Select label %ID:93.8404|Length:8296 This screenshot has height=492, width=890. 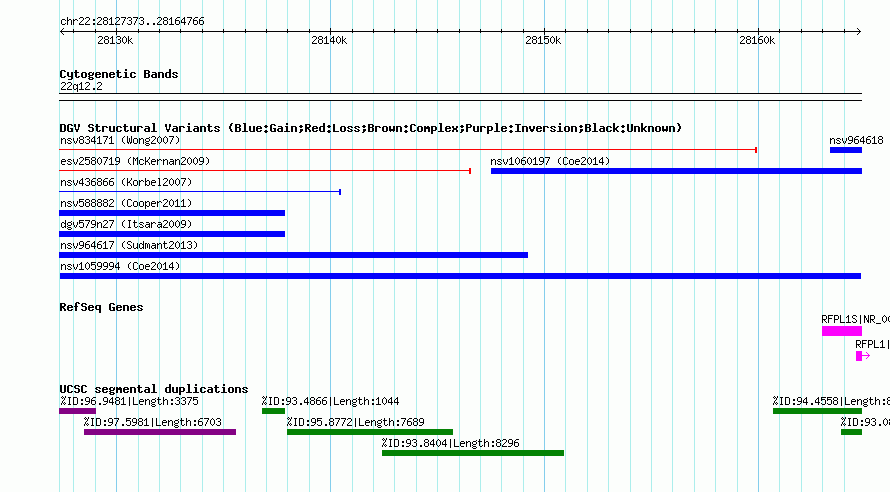[451, 443]
